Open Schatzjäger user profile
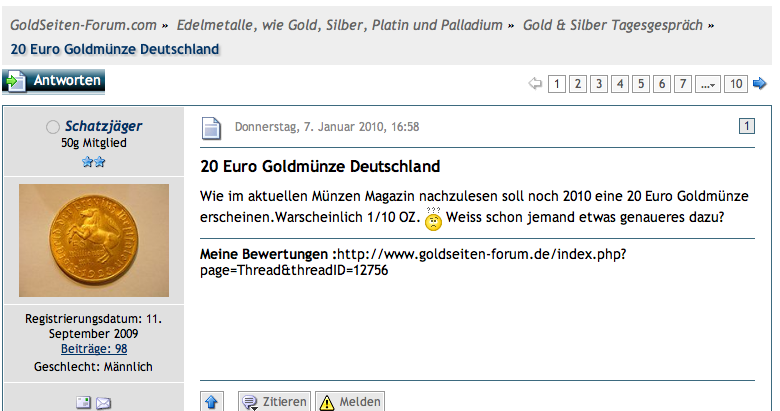780x411 pixels. pos(103,126)
